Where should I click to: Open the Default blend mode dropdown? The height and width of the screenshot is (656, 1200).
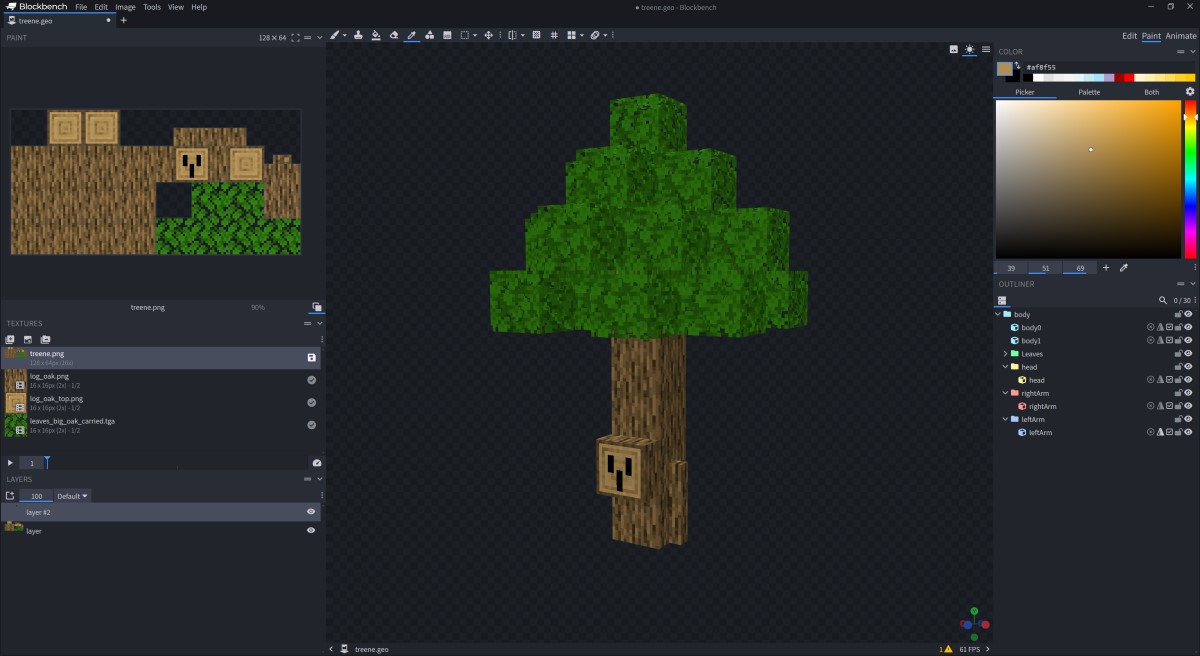click(x=73, y=496)
